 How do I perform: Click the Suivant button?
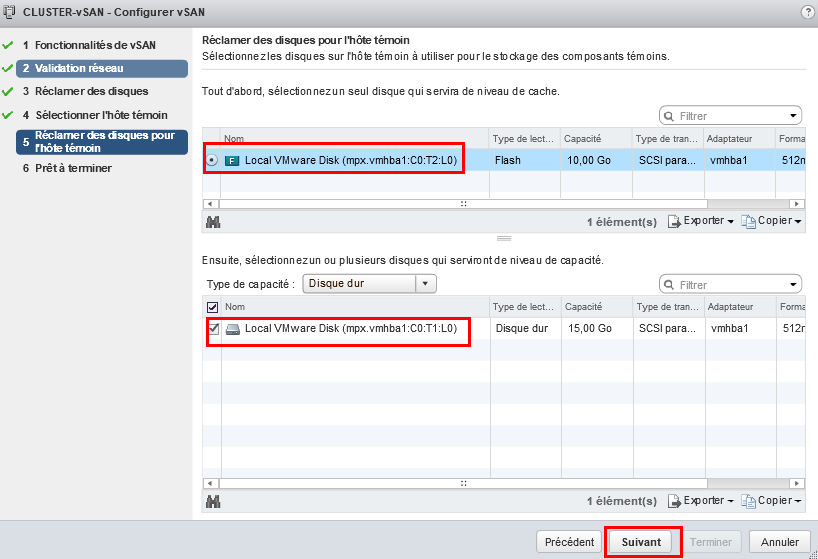641,542
